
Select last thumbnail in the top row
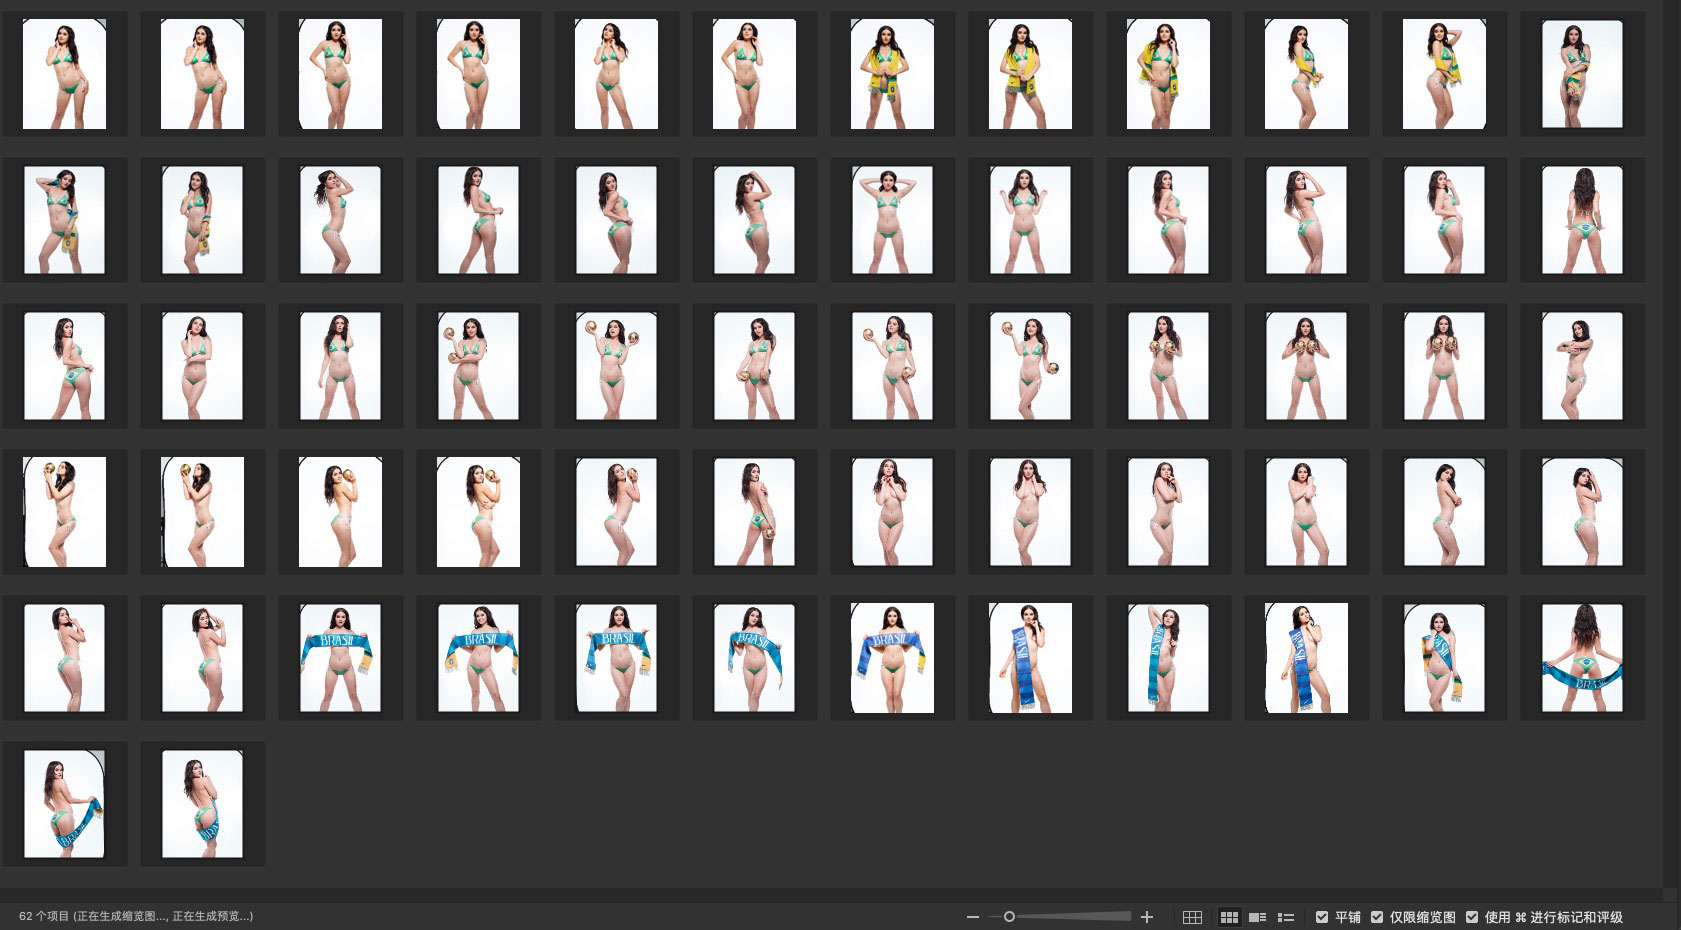coord(1582,74)
